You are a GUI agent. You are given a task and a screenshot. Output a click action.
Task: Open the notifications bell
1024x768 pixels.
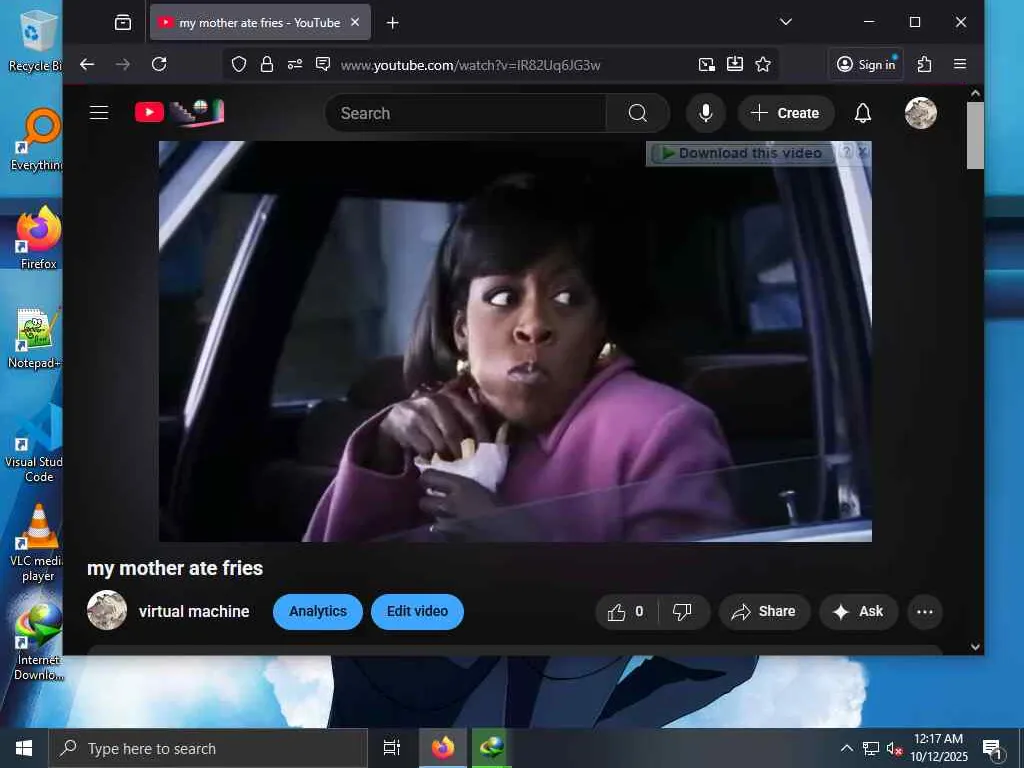pos(863,113)
